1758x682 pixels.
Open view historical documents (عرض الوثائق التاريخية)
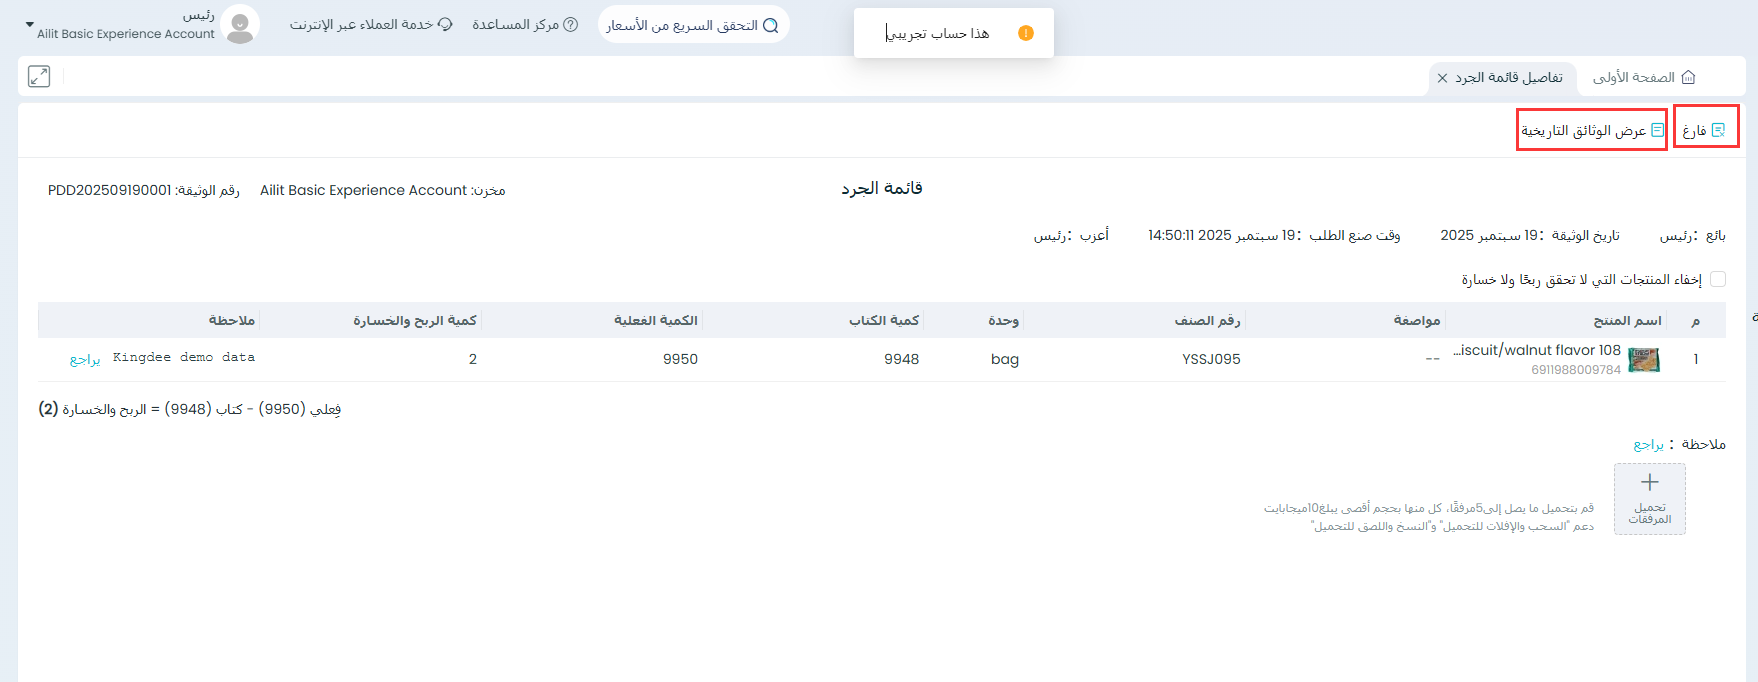click(1591, 130)
